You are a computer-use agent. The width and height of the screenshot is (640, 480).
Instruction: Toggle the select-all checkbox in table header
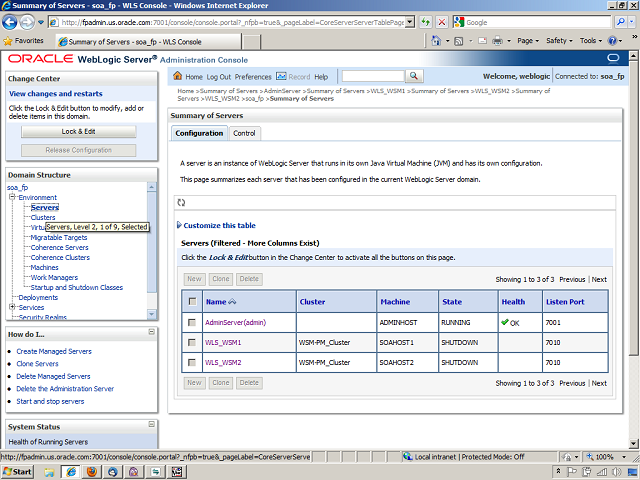click(x=192, y=301)
